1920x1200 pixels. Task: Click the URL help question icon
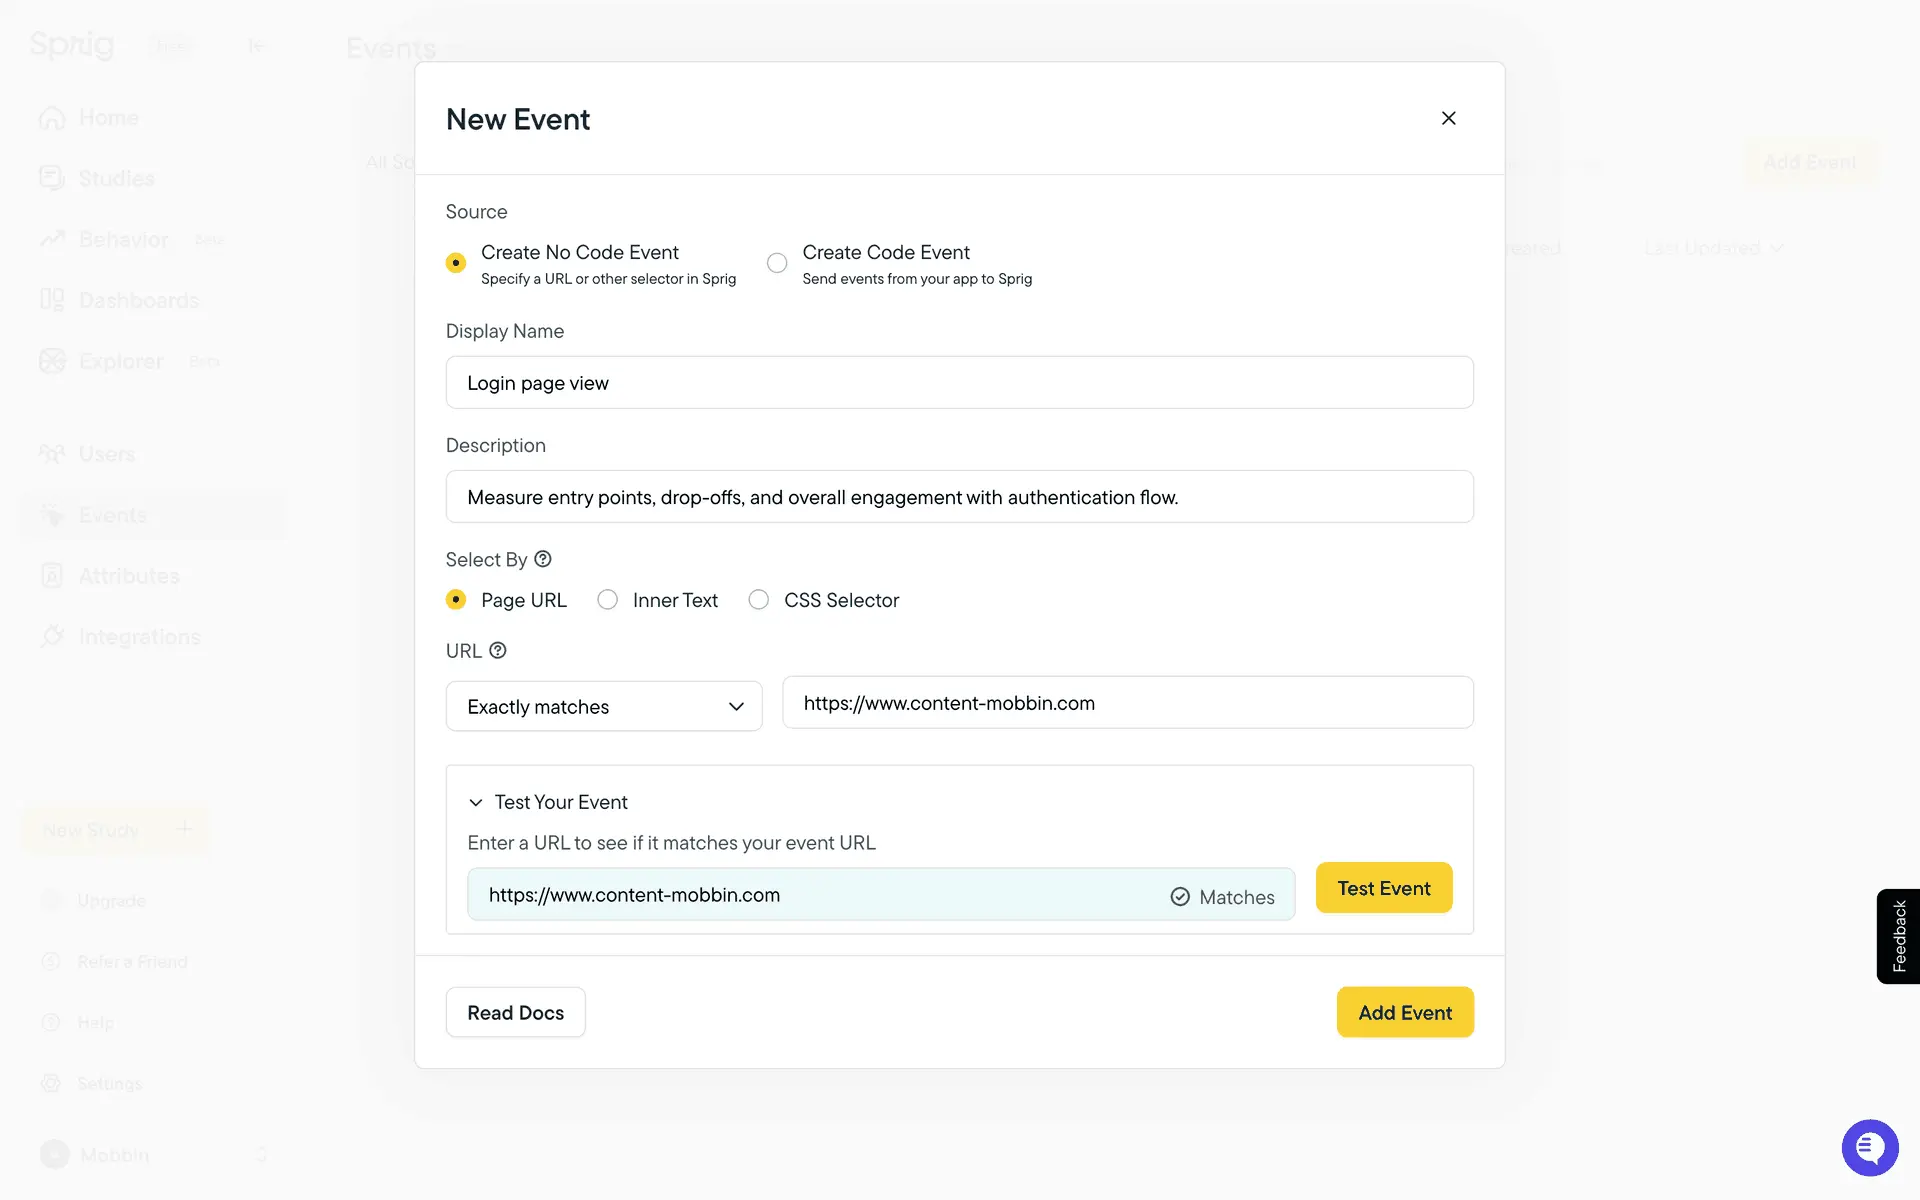[497, 650]
